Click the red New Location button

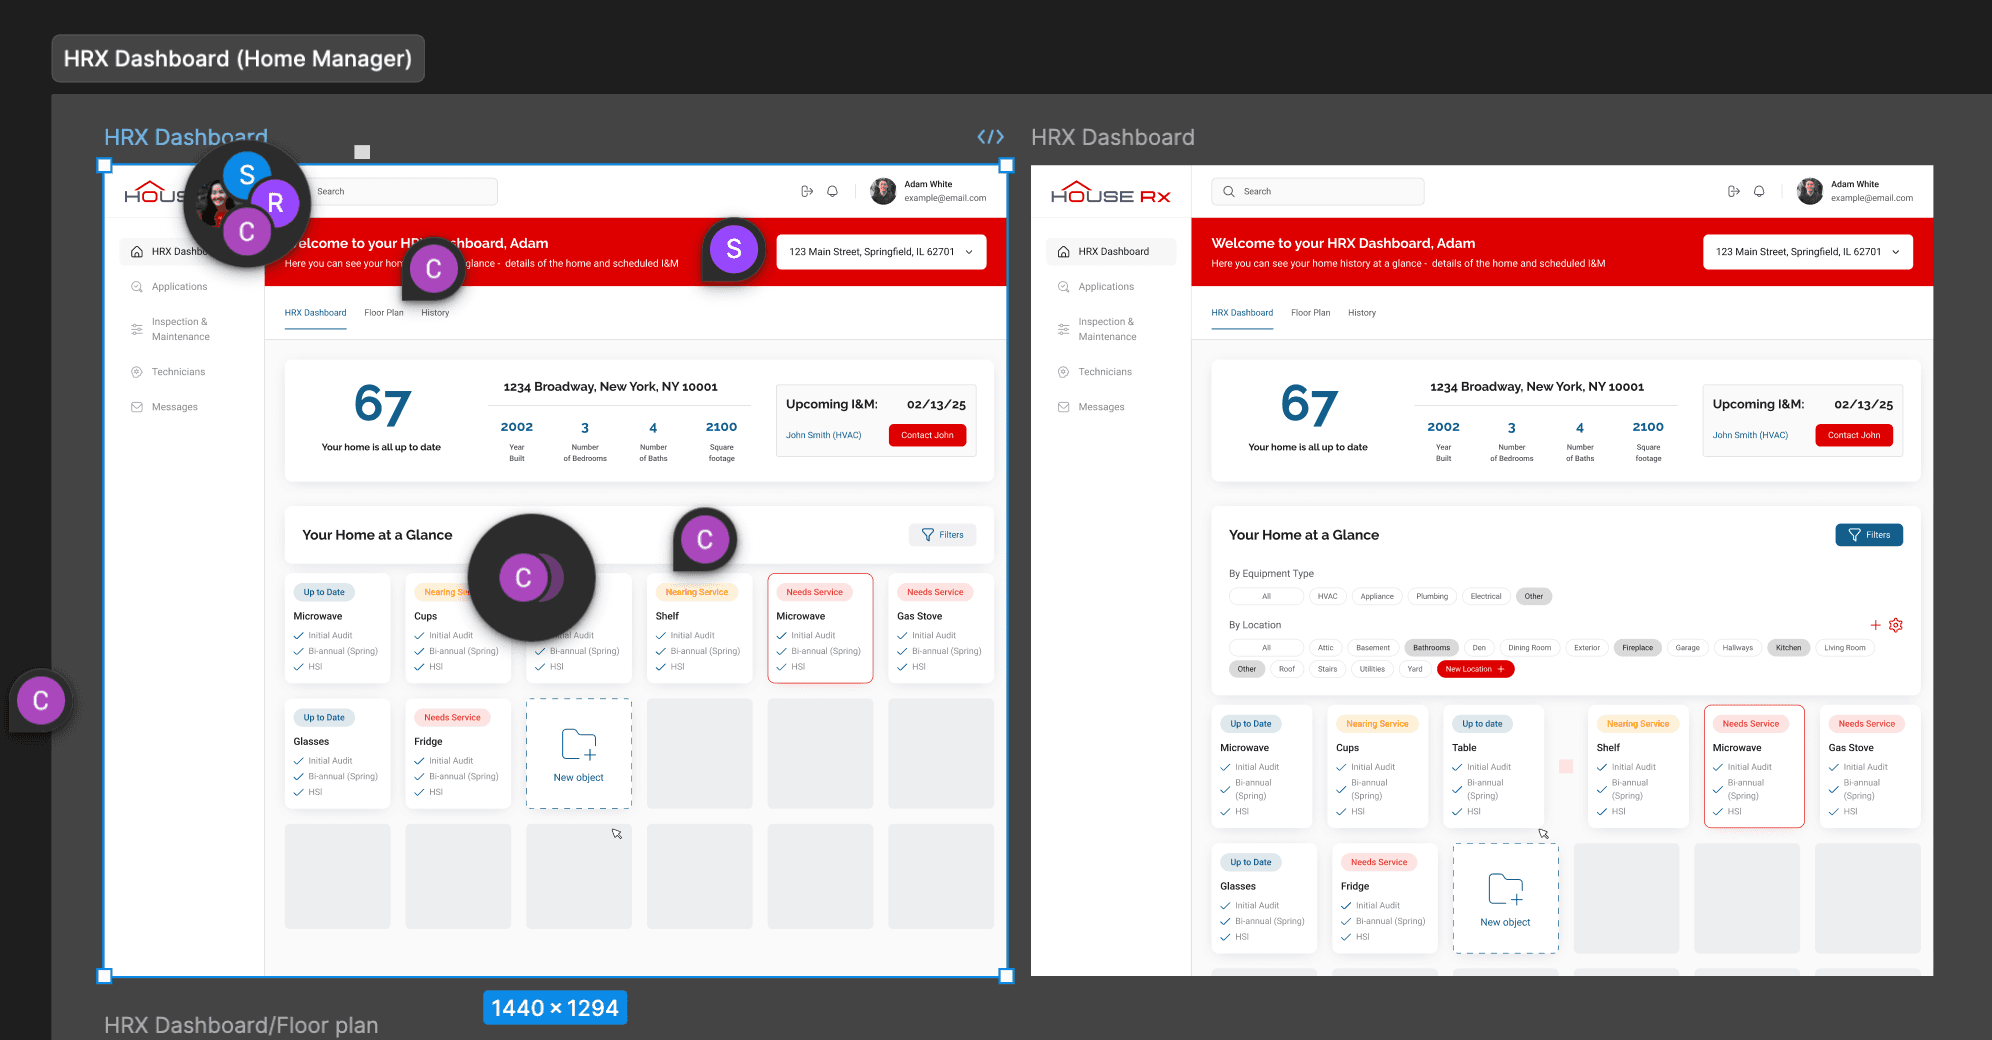pos(1475,669)
